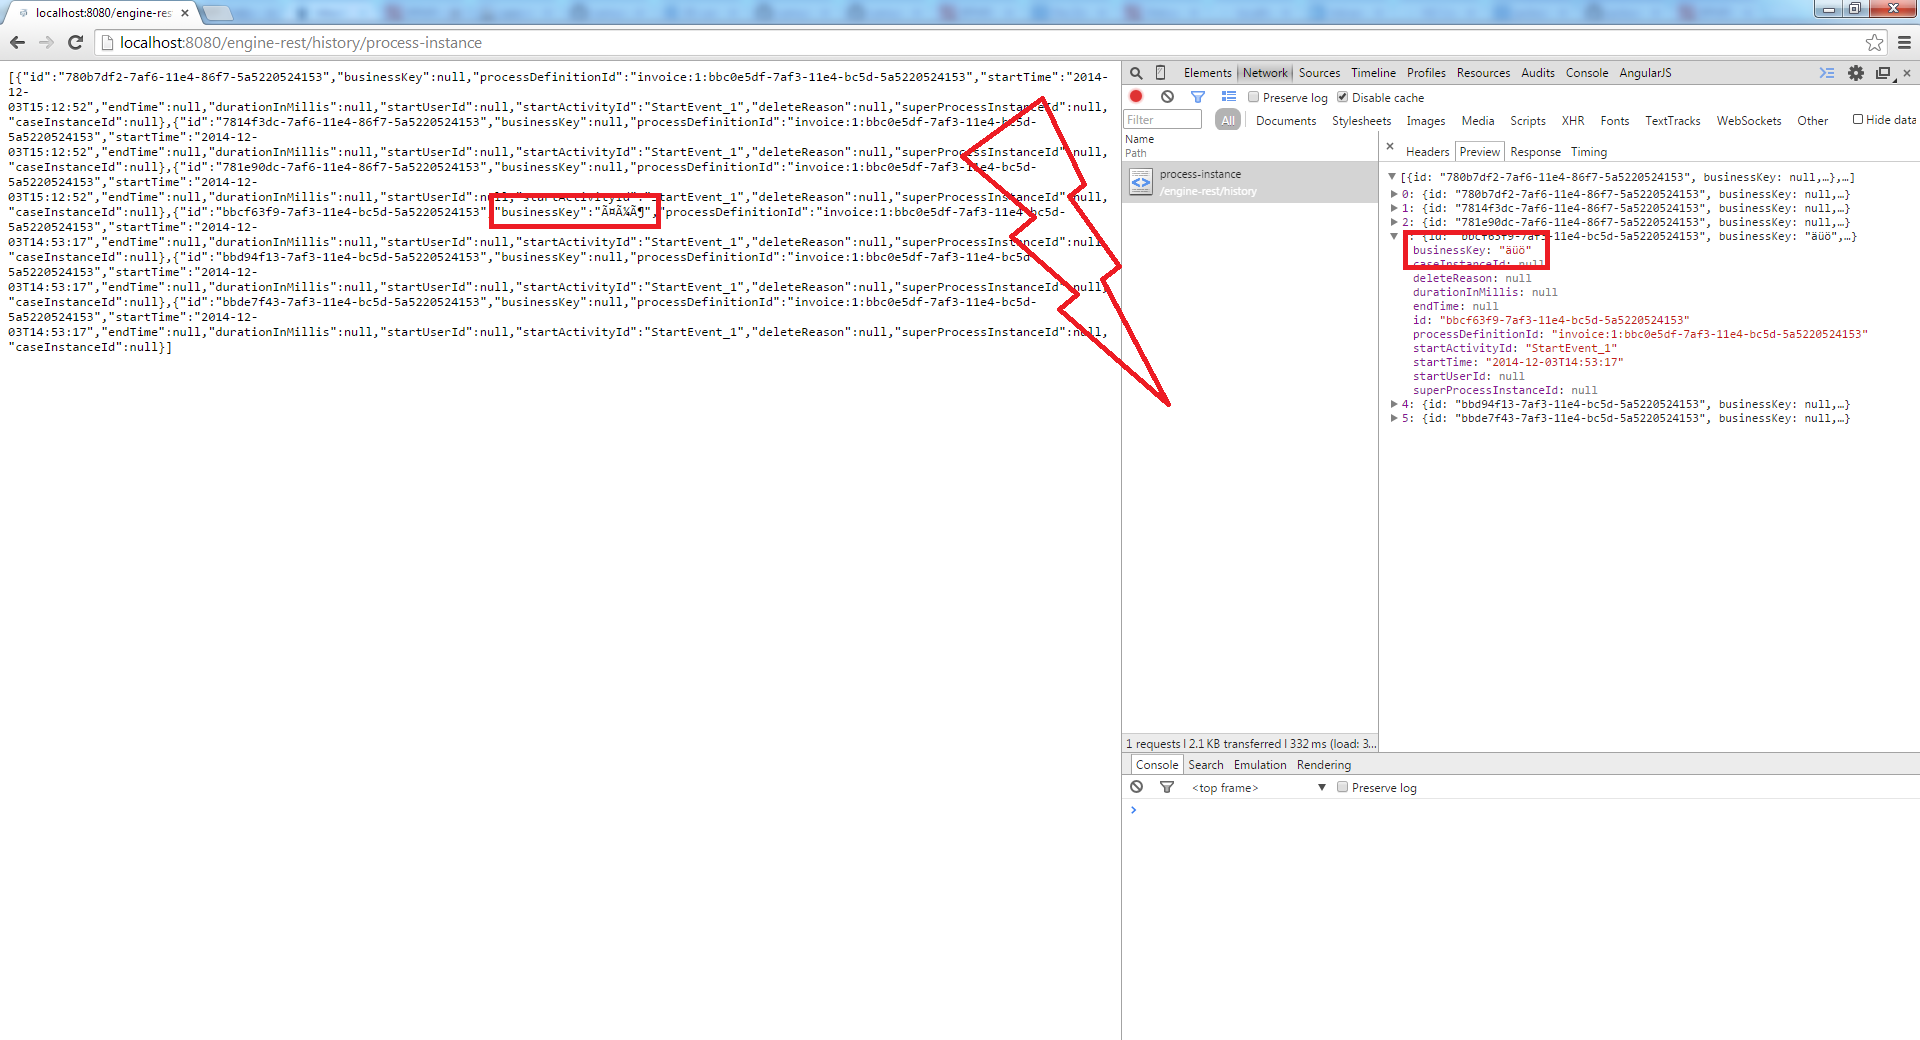The image size is (1920, 1040).
Task: Expand JSON preview item 0
Action: click(x=1394, y=195)
